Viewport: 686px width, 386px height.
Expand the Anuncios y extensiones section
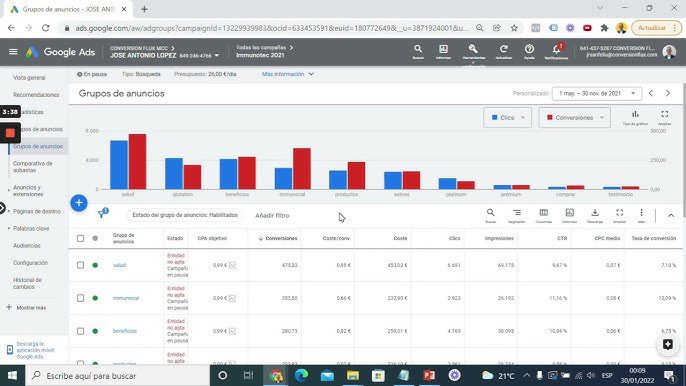(28, 190)
